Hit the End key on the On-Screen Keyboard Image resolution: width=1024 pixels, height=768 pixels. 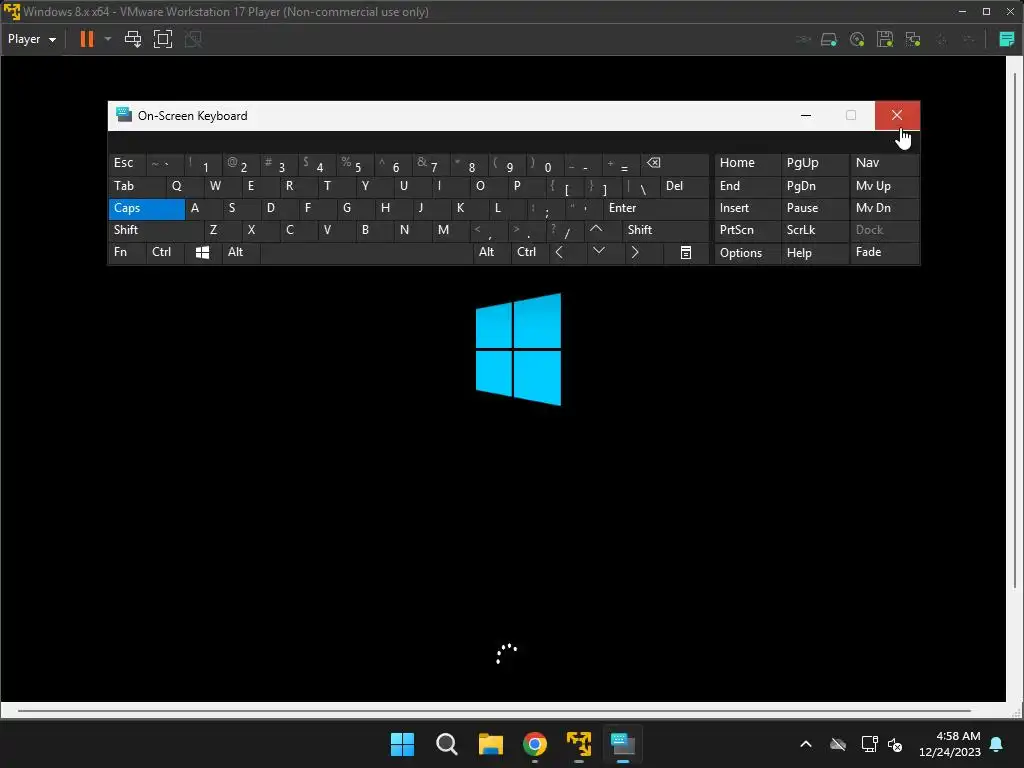(x=747, y=187)
